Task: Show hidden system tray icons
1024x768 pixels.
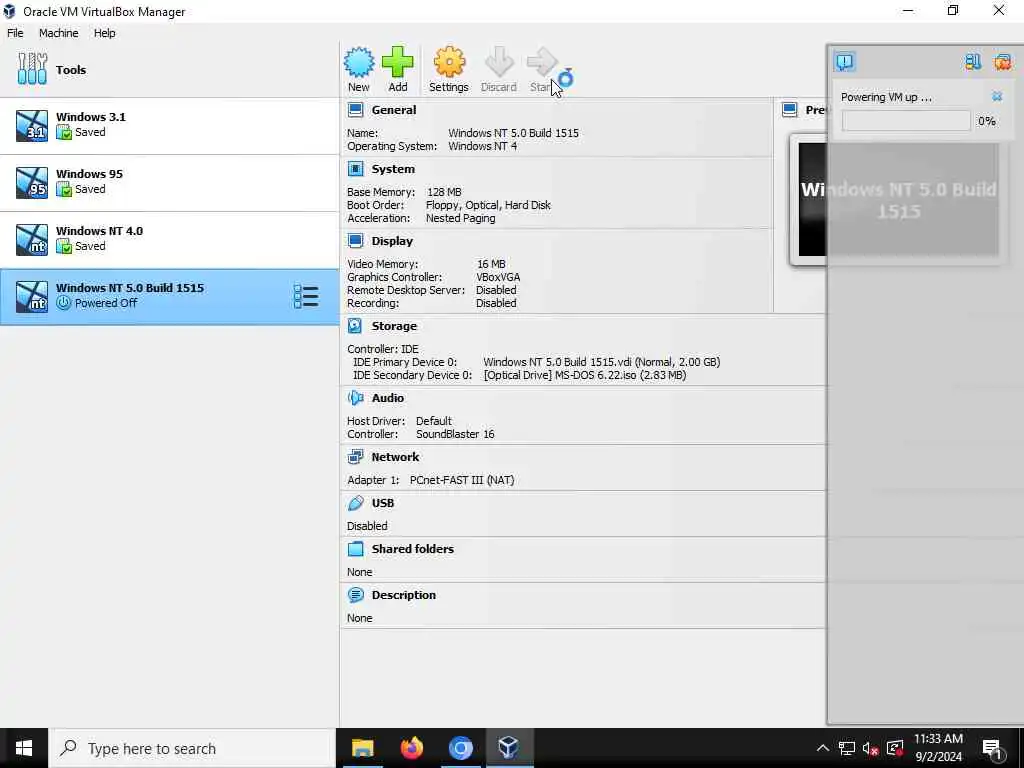Action: click(x=823, y=748)
